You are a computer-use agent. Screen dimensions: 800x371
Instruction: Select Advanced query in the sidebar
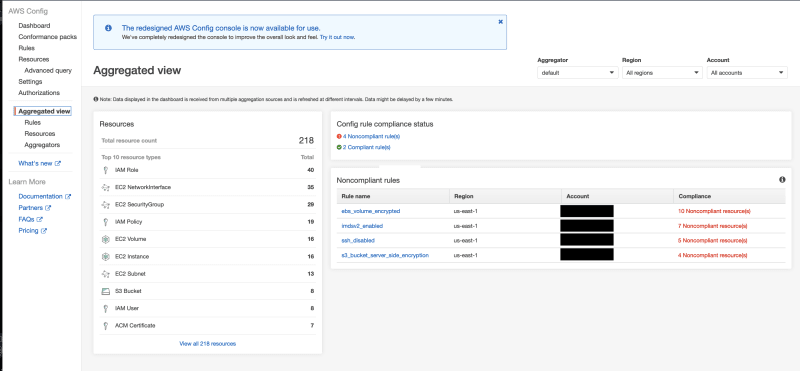[x=48, y=70]
